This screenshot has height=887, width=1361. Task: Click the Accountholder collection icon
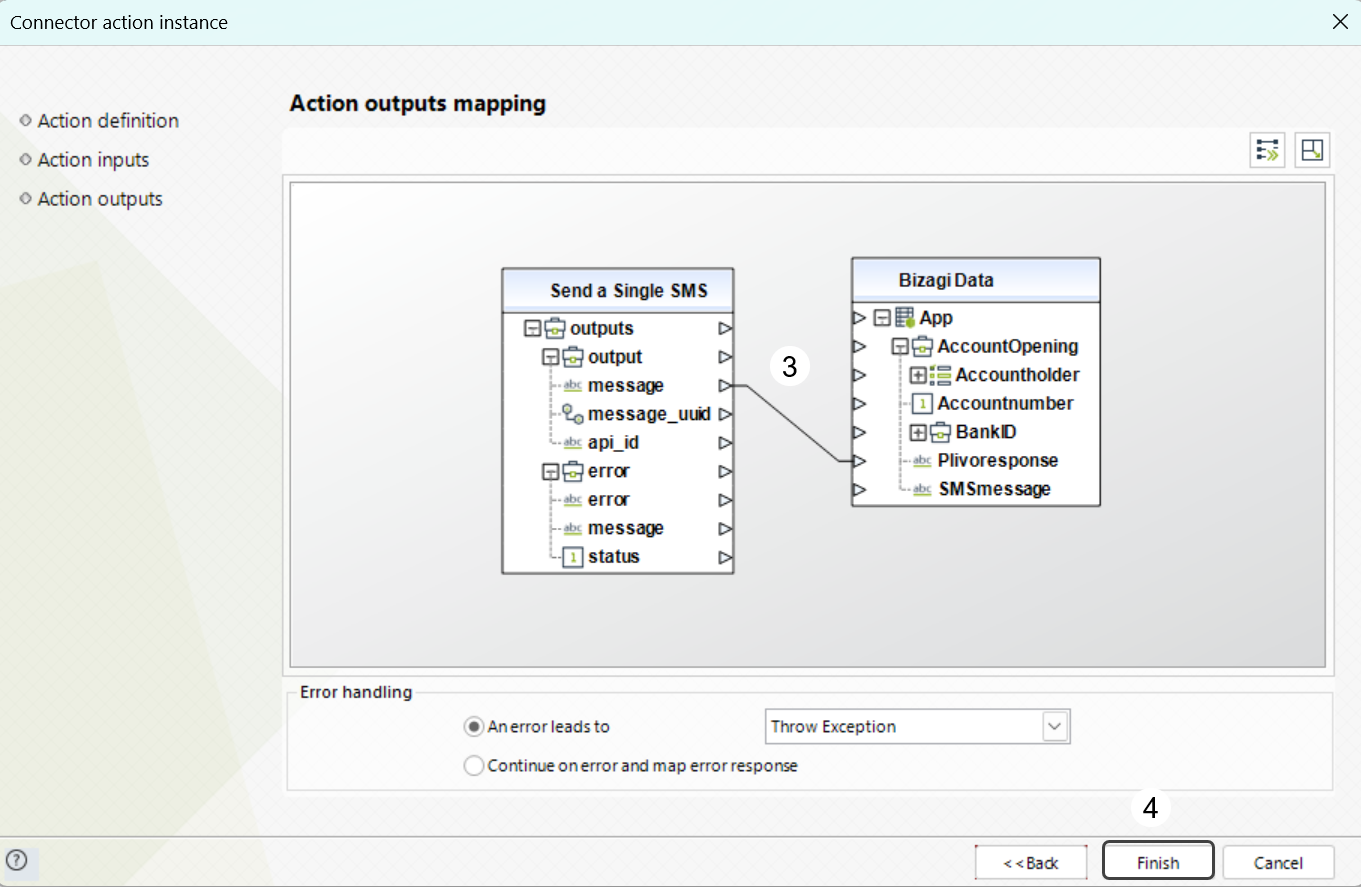tap(940, 375)
